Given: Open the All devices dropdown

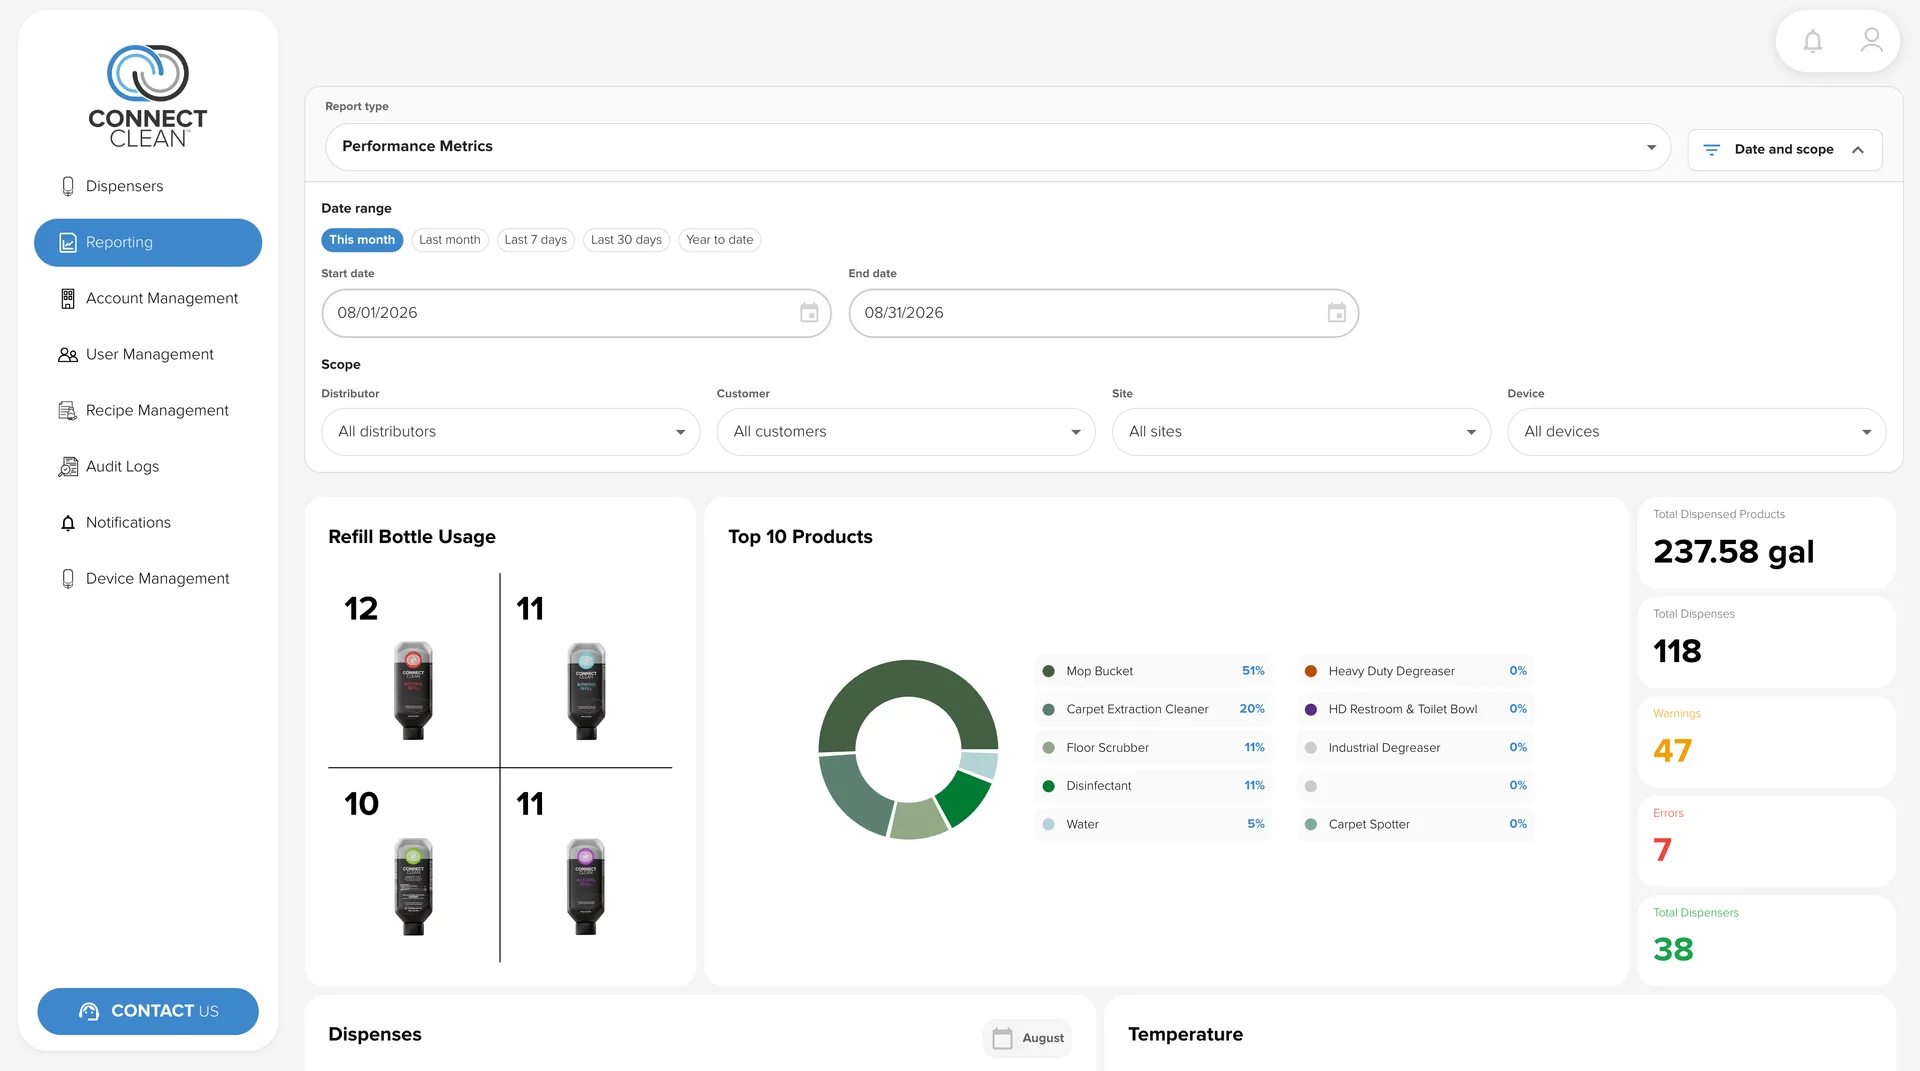Looking at the screenshot, I should [x=1697, y=432].
